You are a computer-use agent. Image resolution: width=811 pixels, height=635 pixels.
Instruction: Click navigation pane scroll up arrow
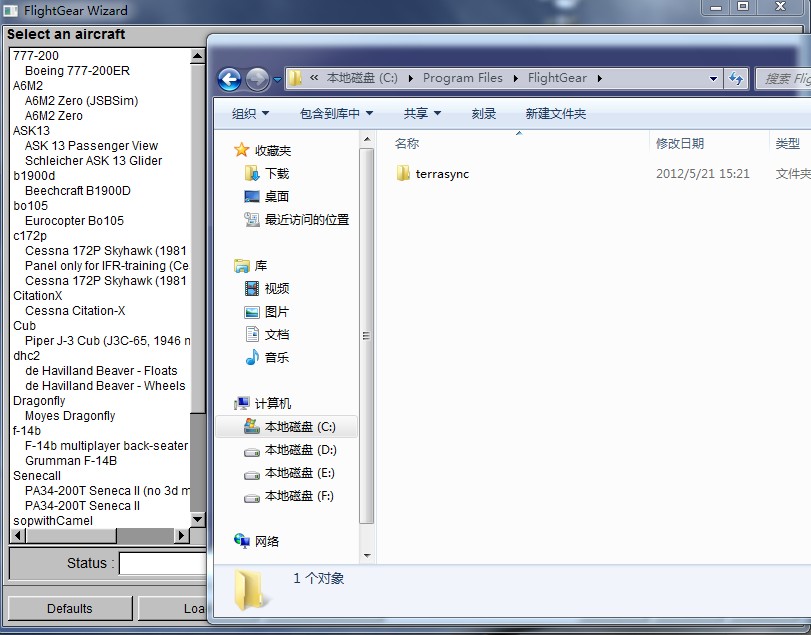(x=367, y=139)
